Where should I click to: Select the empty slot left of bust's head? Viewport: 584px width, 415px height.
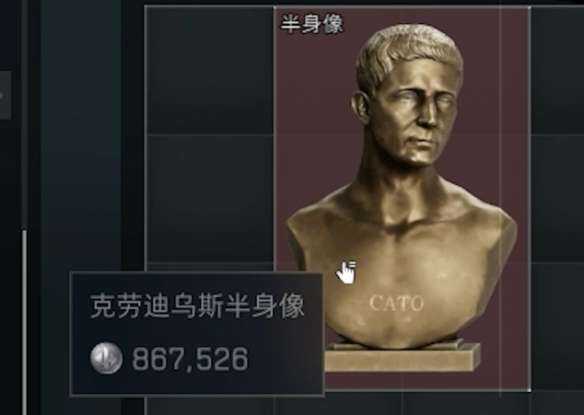coord(209,70)
